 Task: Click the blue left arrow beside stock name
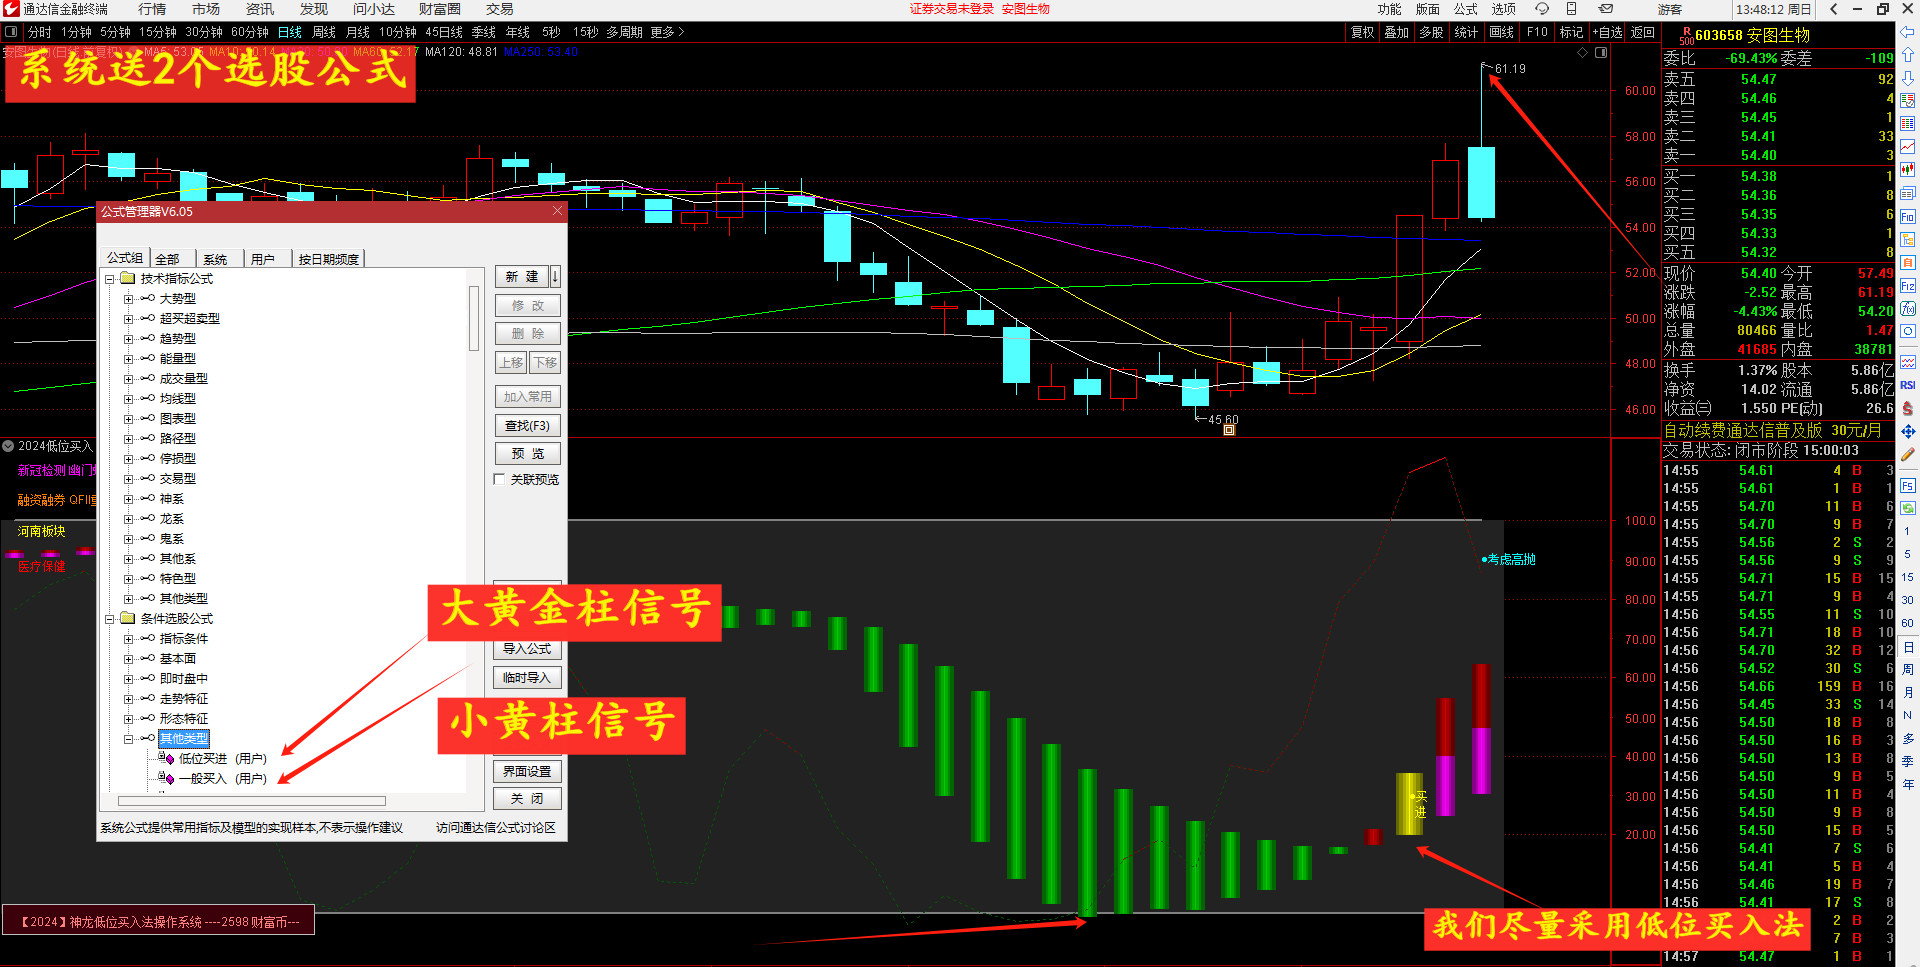[1908, 32]
